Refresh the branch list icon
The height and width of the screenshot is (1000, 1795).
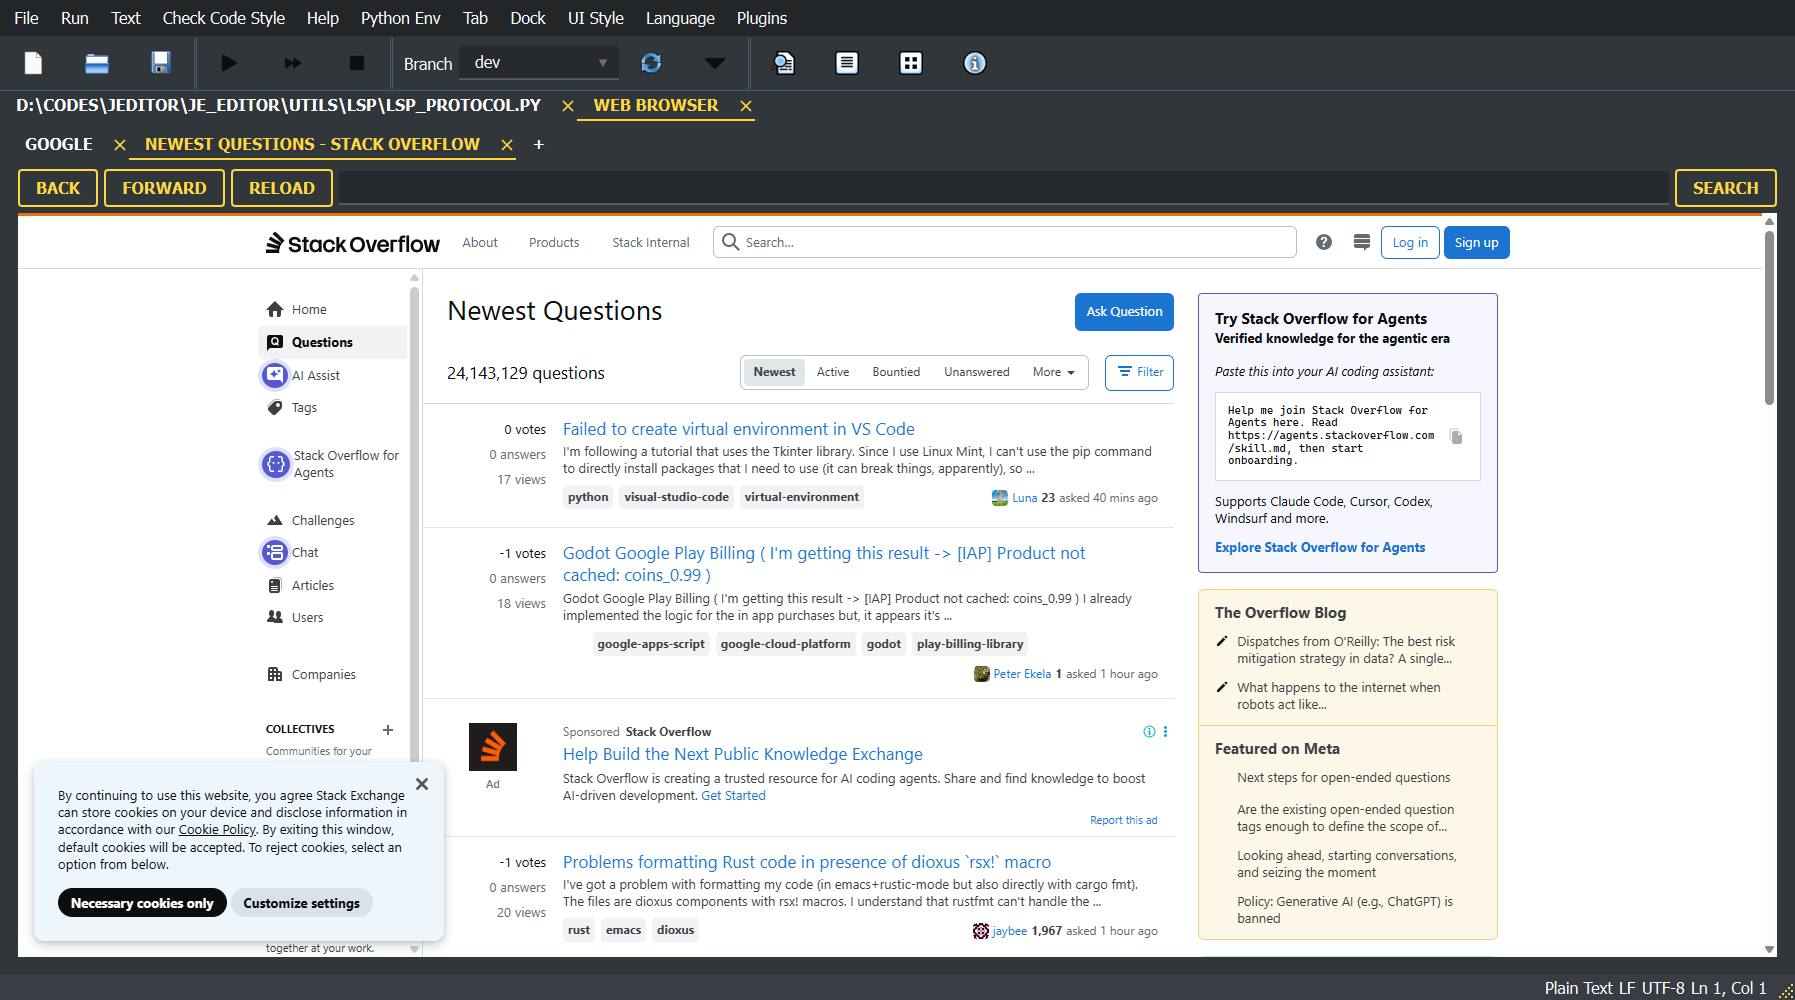click(x=651, y=63)
